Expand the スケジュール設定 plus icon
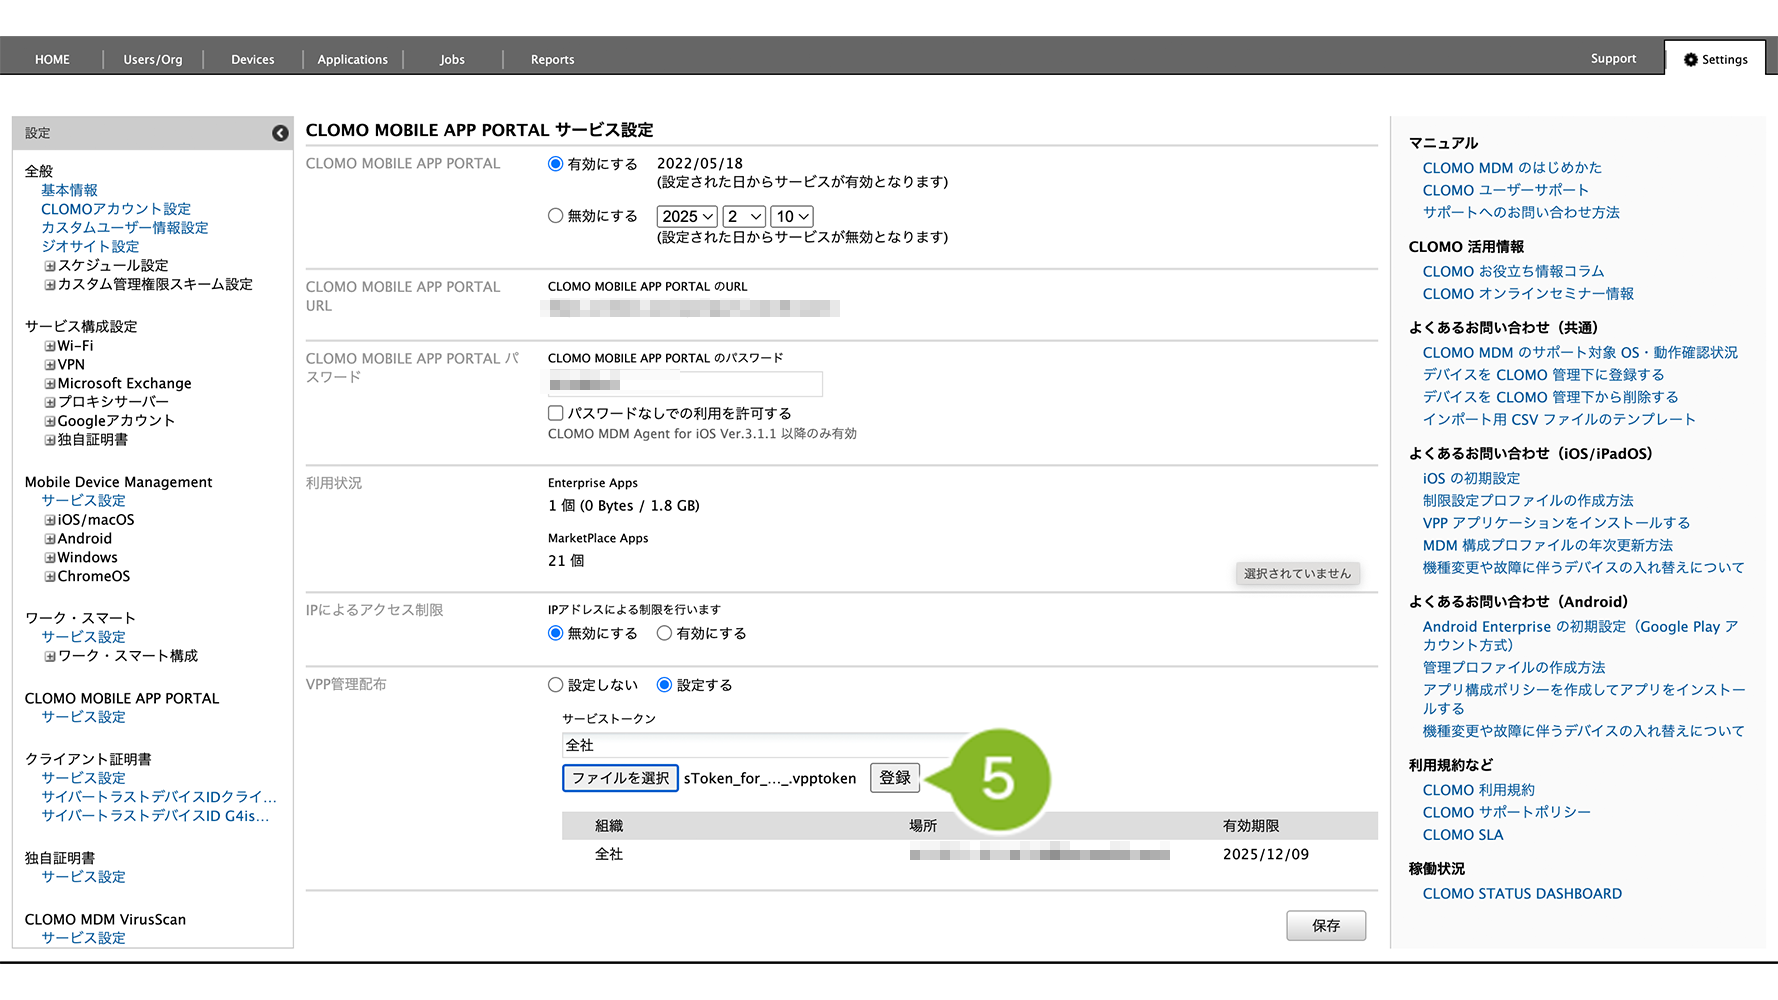 pos(49,266)
